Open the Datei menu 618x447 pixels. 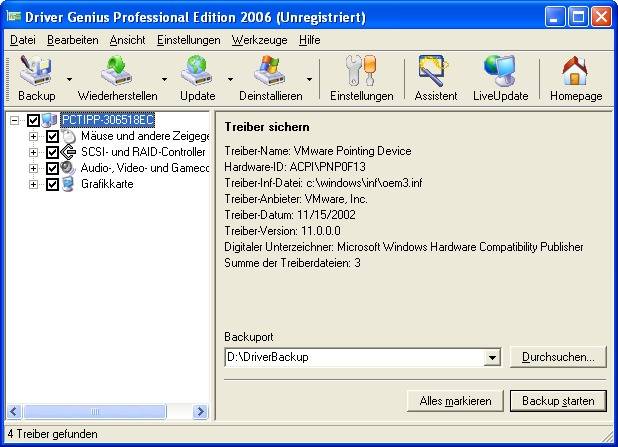23,40
